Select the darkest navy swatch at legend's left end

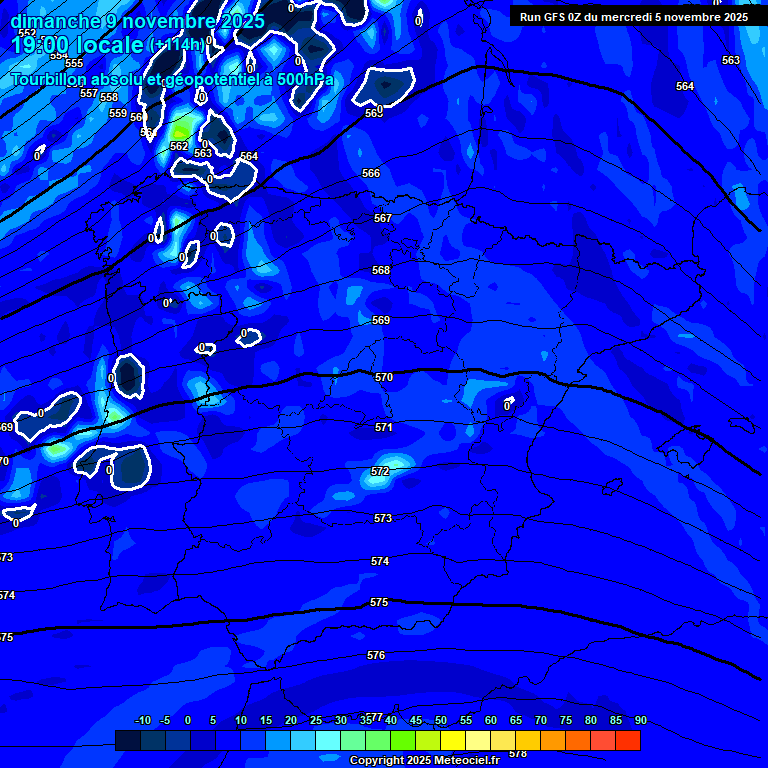[127, 741]
